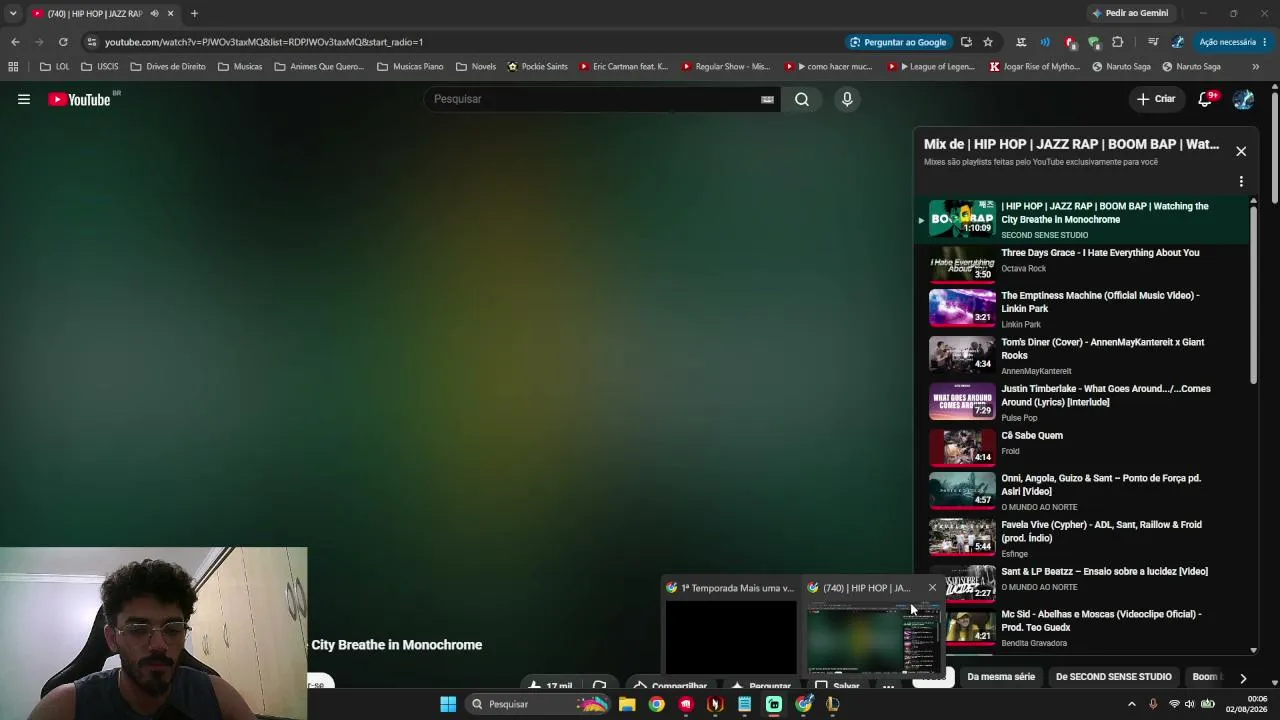The width and height of the screenshot is (1280, 720).
Task: Open the League of Legends bookmark
Action: point(930,67)
